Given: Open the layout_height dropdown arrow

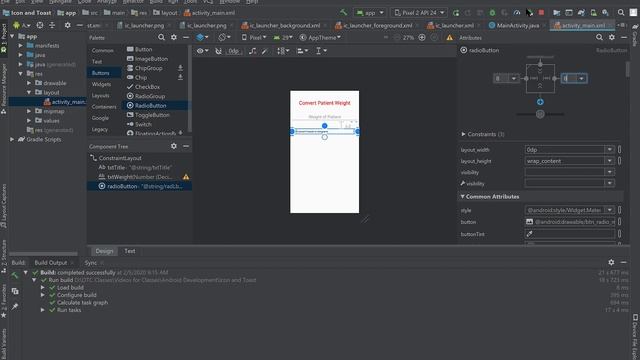Looking at the screenshot, I should [609, 161].
